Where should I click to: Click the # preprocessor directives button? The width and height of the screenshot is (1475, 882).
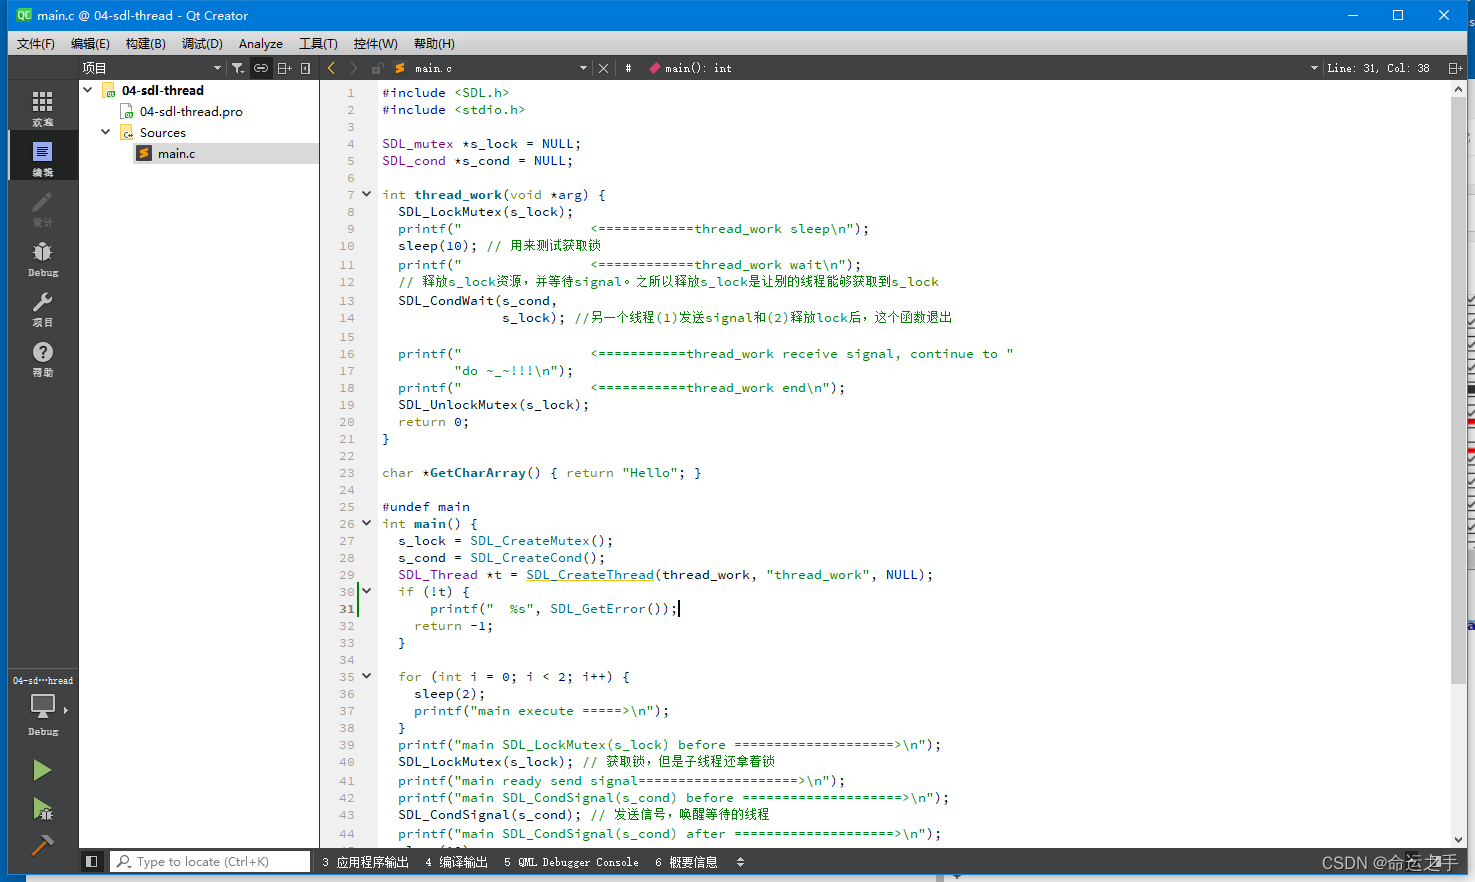pyautogui.click(x=628, y=68)
